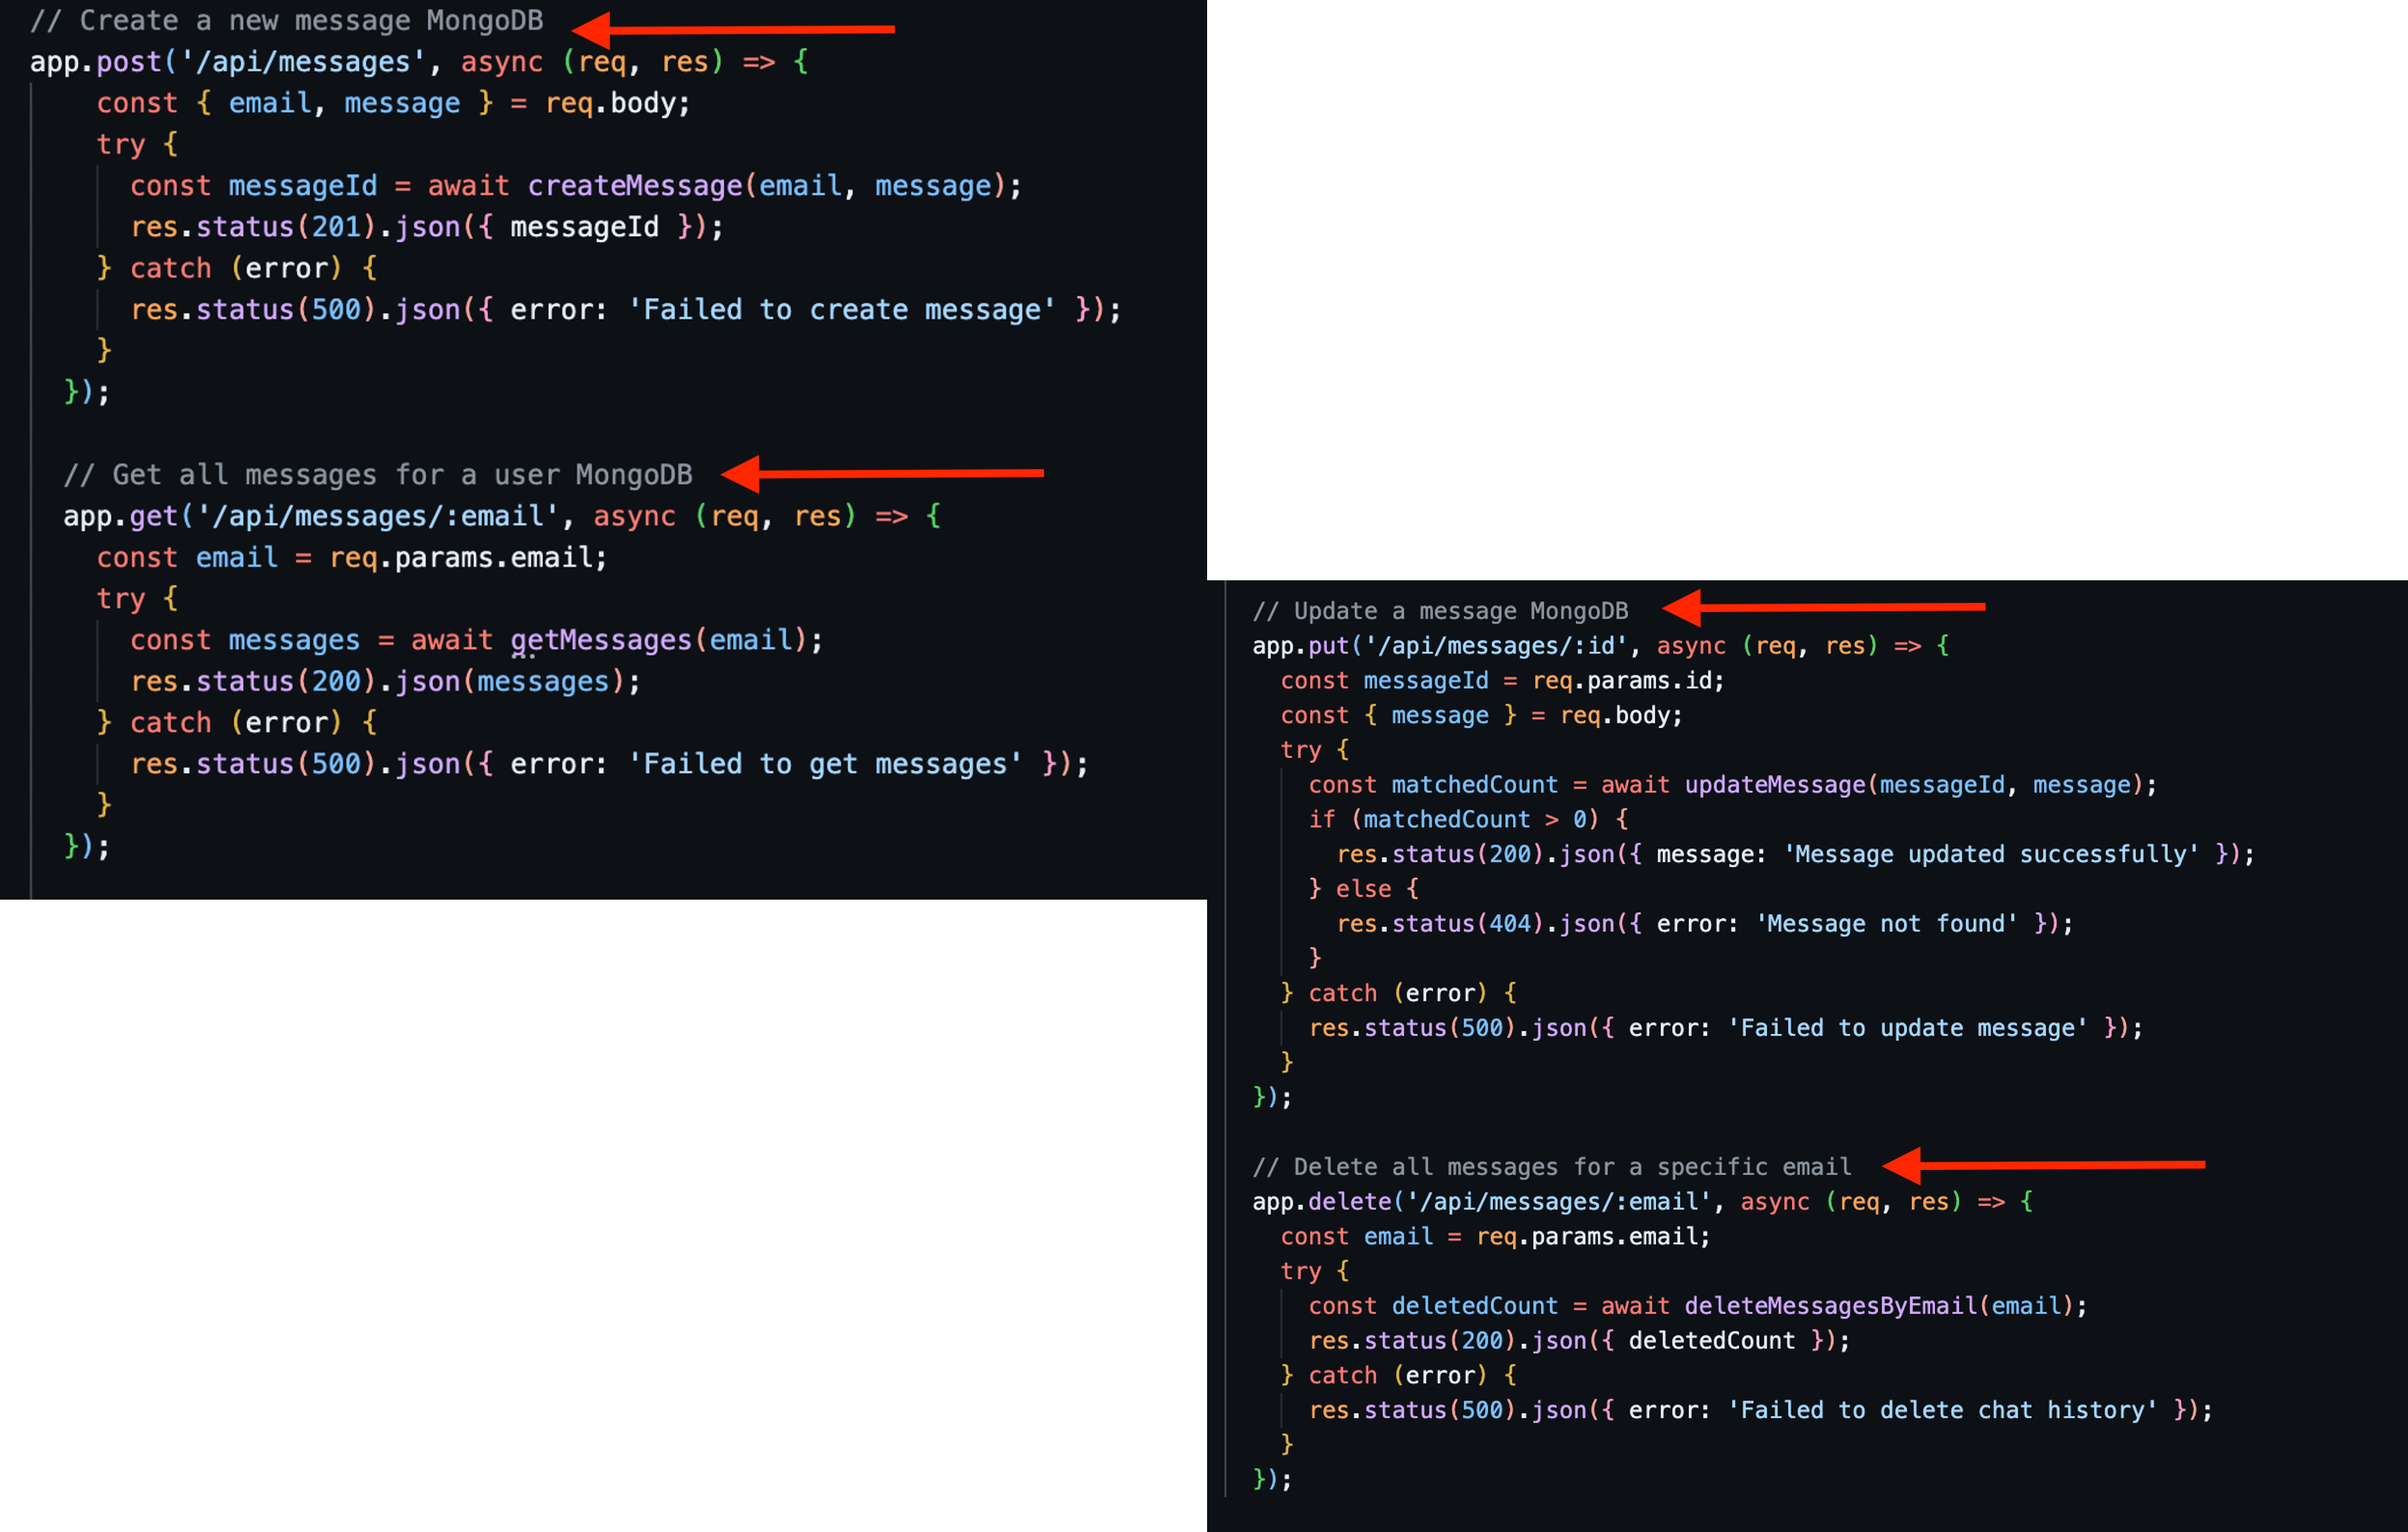Click 'res.status(201).json({ messageId });' line
Image resolution: width=2408 pixels, height=1532 pixels.
tap(427, 227)
